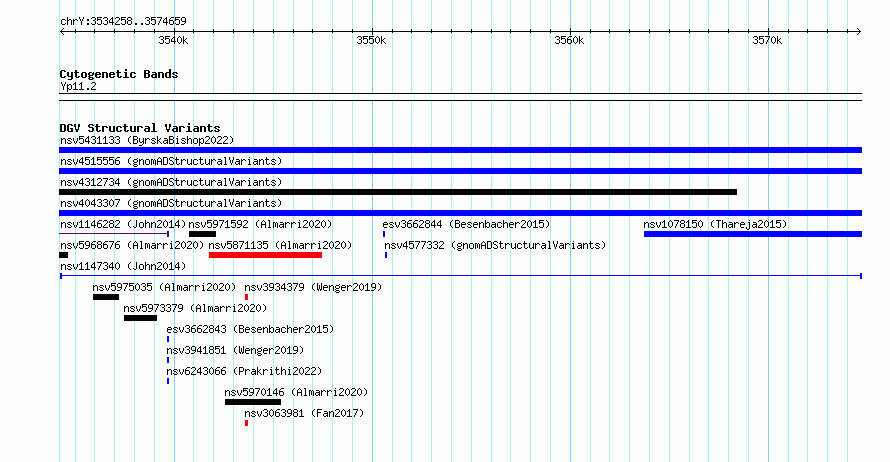
Task: Click the Yp11.2 band label
Action: (78, 87)
